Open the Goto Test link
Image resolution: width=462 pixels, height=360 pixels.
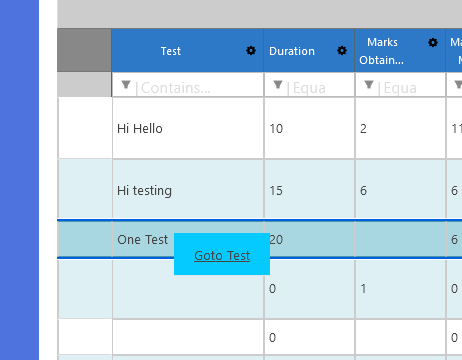[222, 256]
